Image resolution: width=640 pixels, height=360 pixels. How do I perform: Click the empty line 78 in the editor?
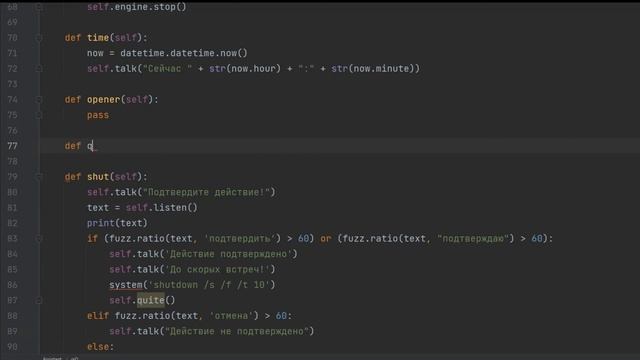click(x=339, y=162)
